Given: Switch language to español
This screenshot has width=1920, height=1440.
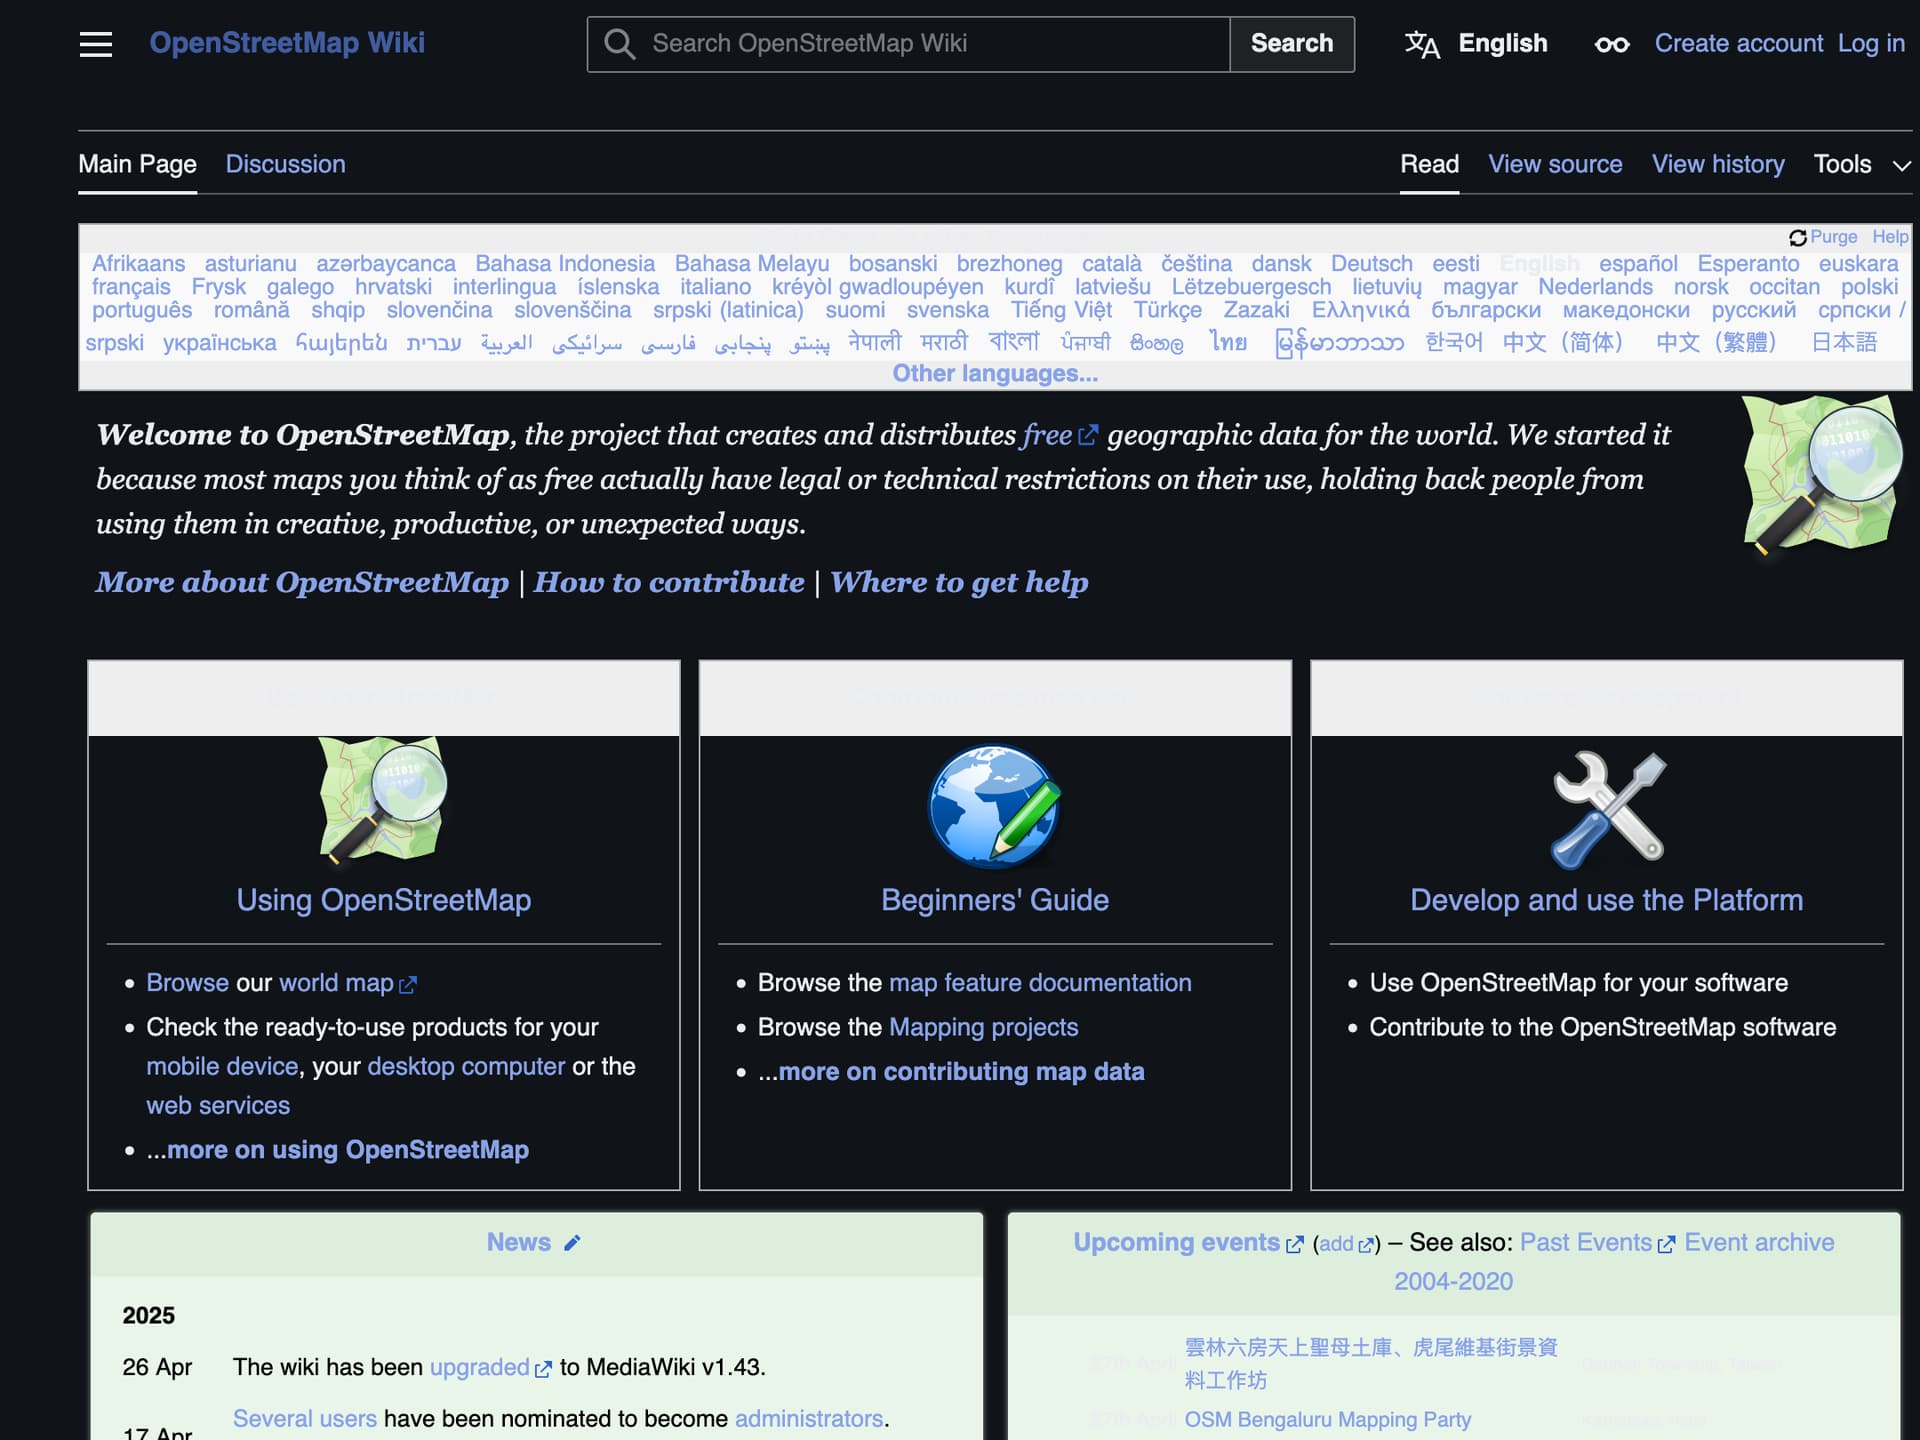Looking at the screenshot, I should [x=1638, y=263].
